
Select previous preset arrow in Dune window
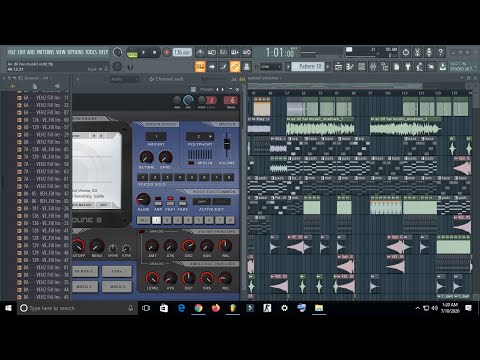217,89
